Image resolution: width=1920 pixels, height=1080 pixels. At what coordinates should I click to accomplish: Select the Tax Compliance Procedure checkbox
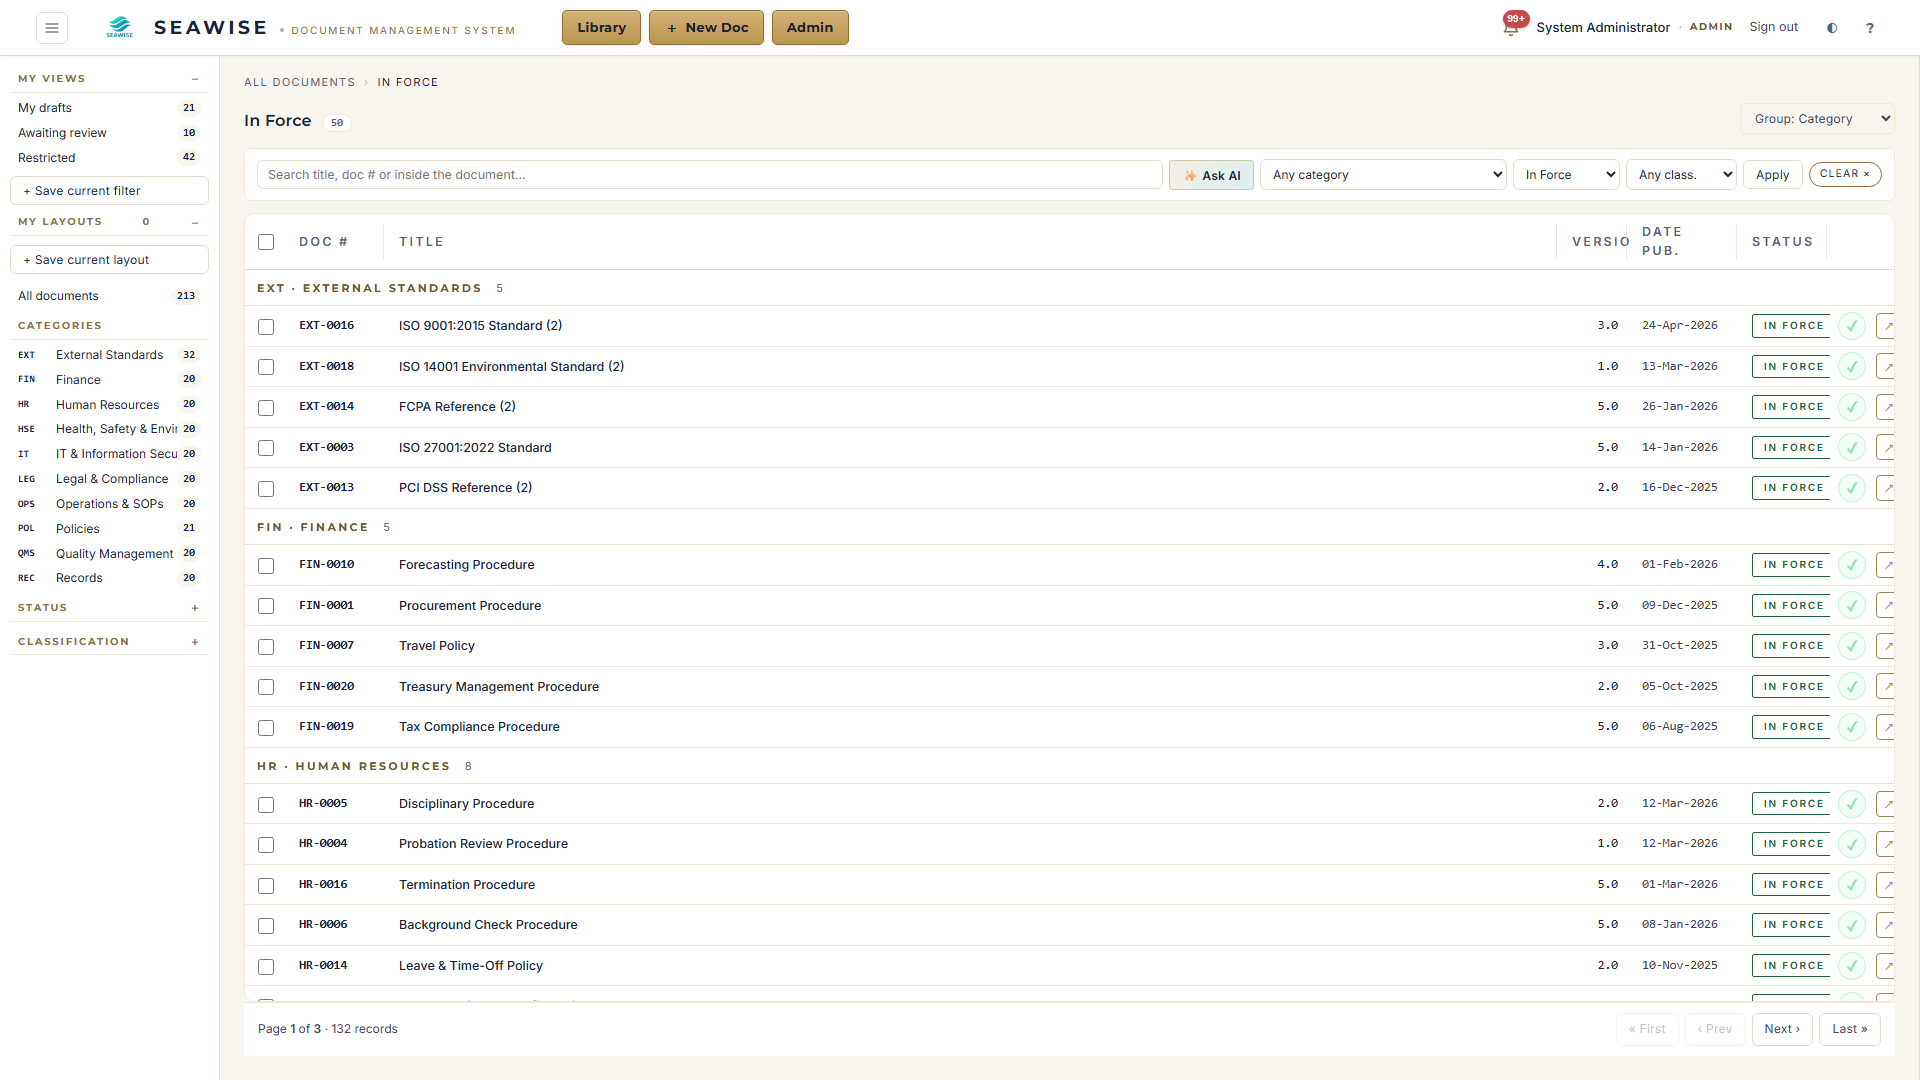click(266, 728)
